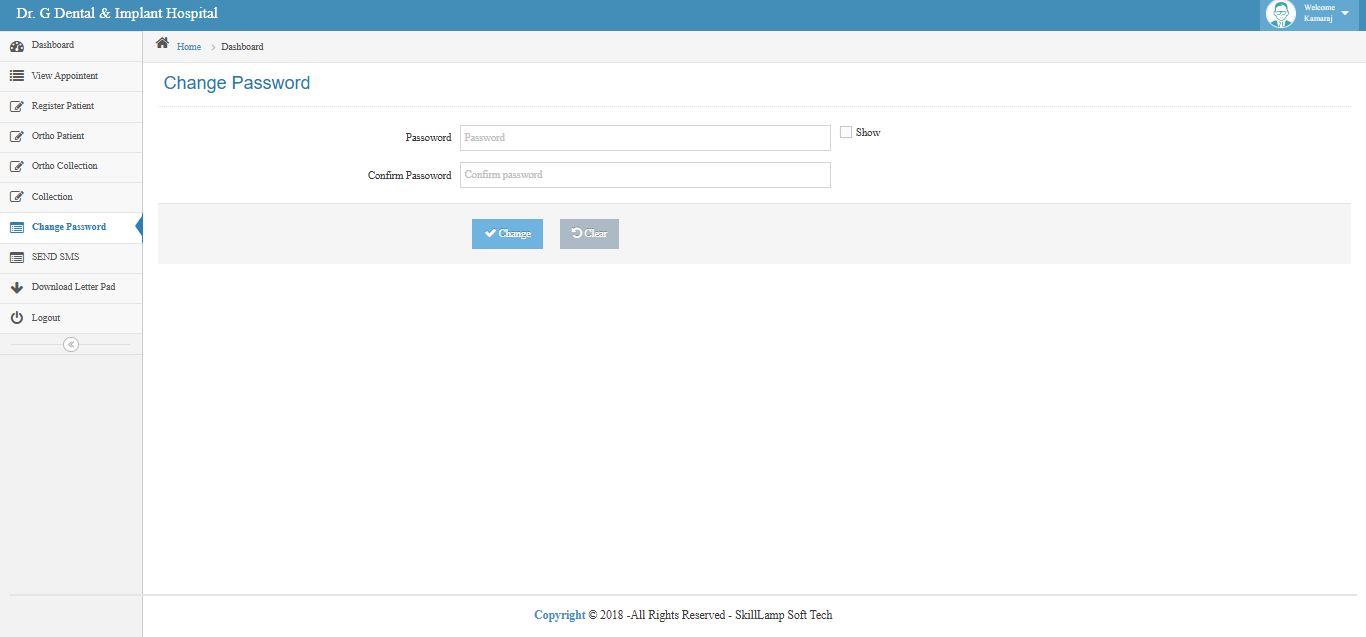
Task: Enable the Show password checkbox
Action: point(846,132)
